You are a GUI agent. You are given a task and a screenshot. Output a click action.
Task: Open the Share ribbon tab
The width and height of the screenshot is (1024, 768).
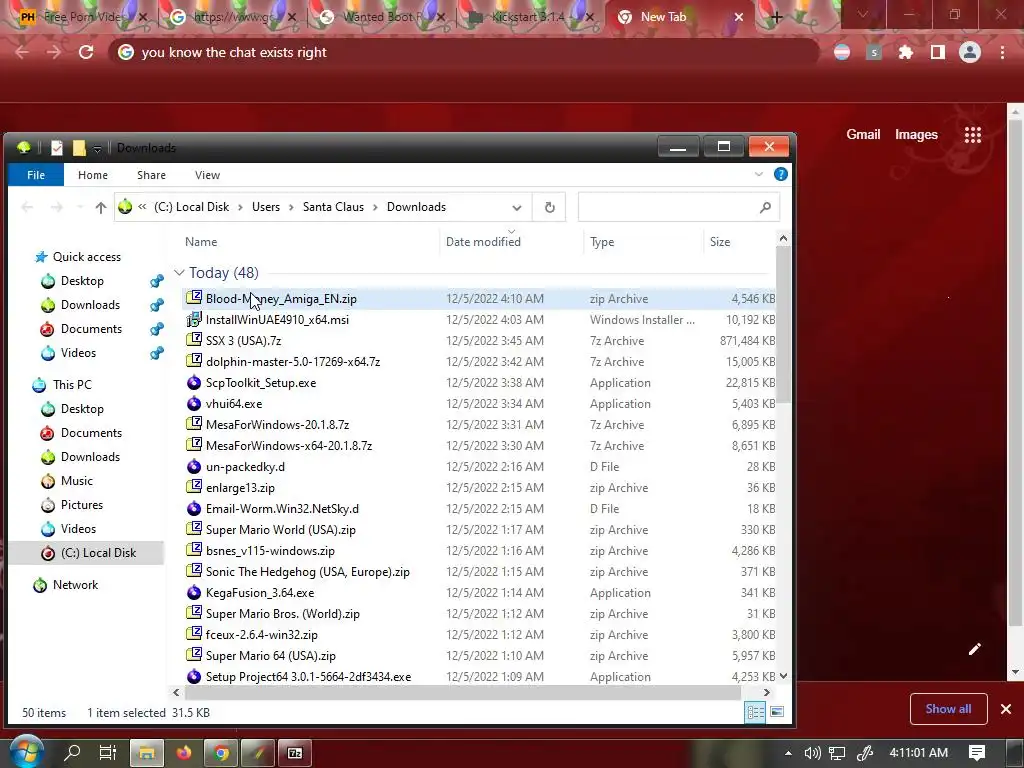pos(151,175)
